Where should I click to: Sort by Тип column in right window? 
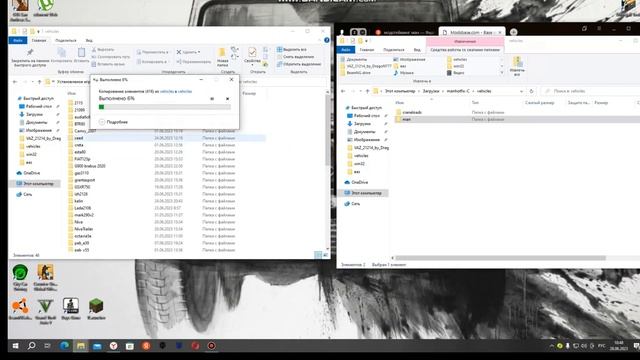pyautogui.click(x=475, y=103)
